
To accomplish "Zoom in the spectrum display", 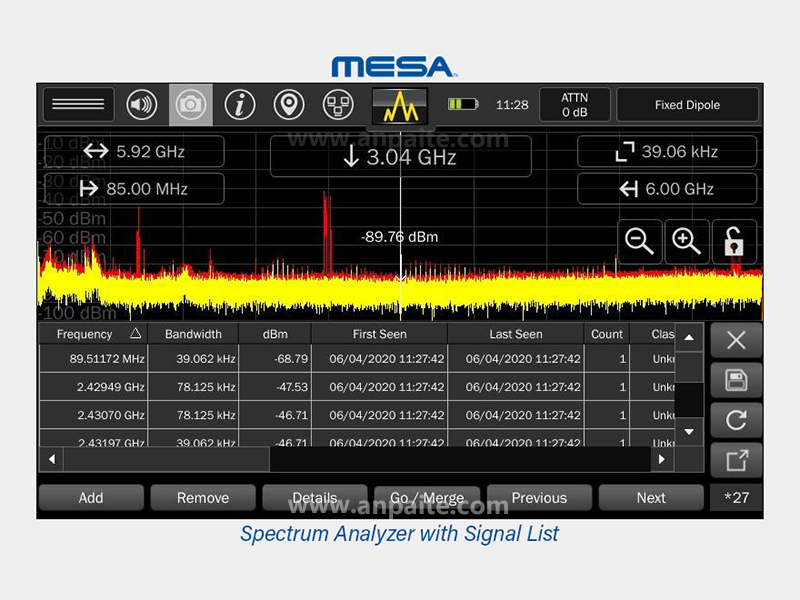I will (x=686, y=241).
